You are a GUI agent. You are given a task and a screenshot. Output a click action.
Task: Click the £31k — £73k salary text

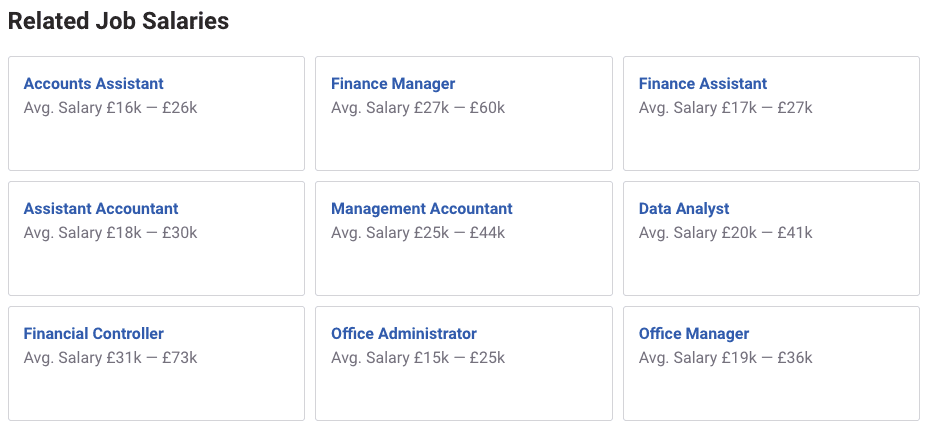click(x=151, y=358)
